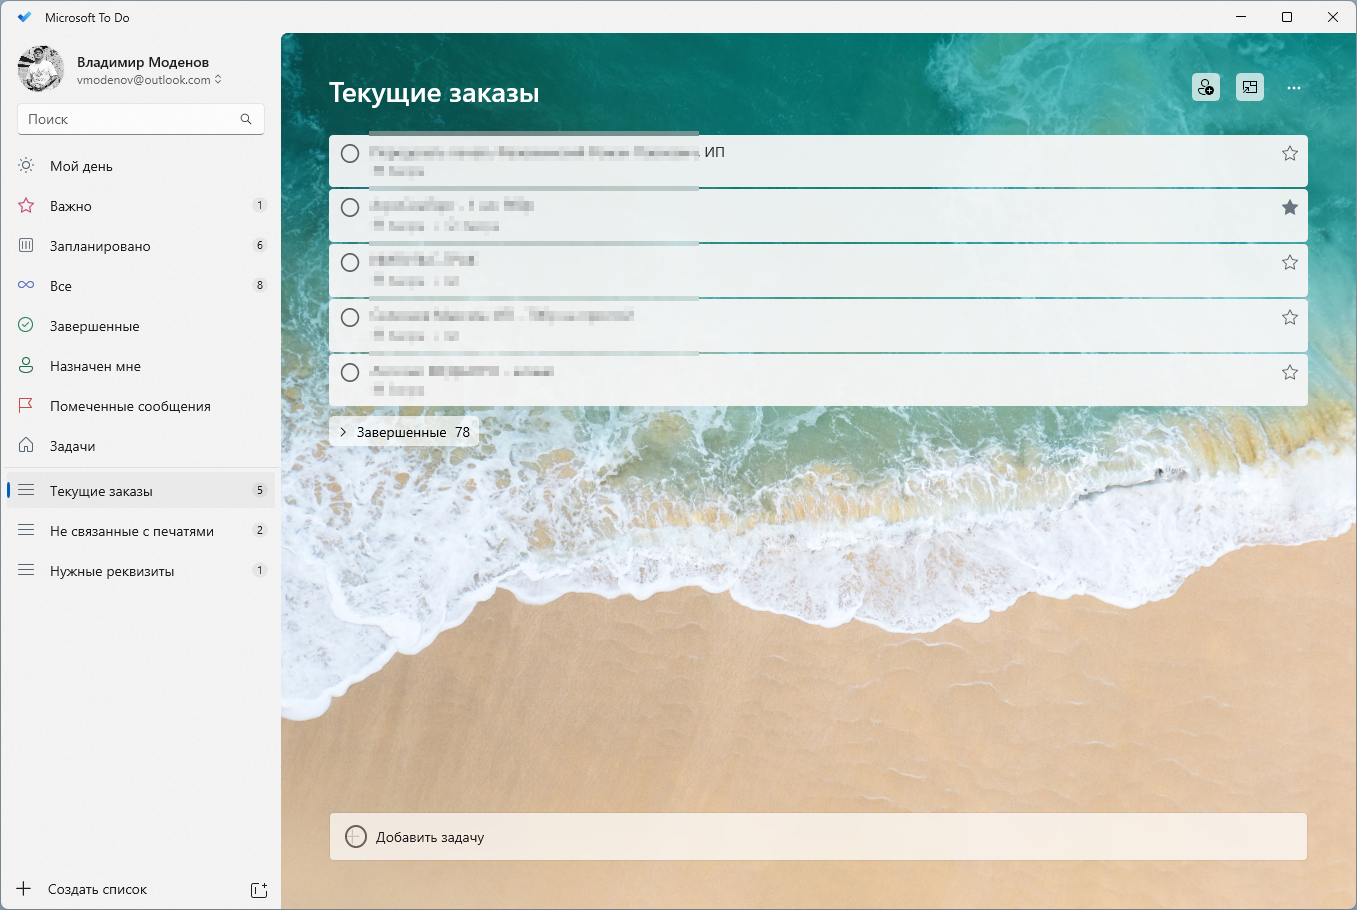
Task: Complete the last task above Завершенные
Action: click(350, 372)
